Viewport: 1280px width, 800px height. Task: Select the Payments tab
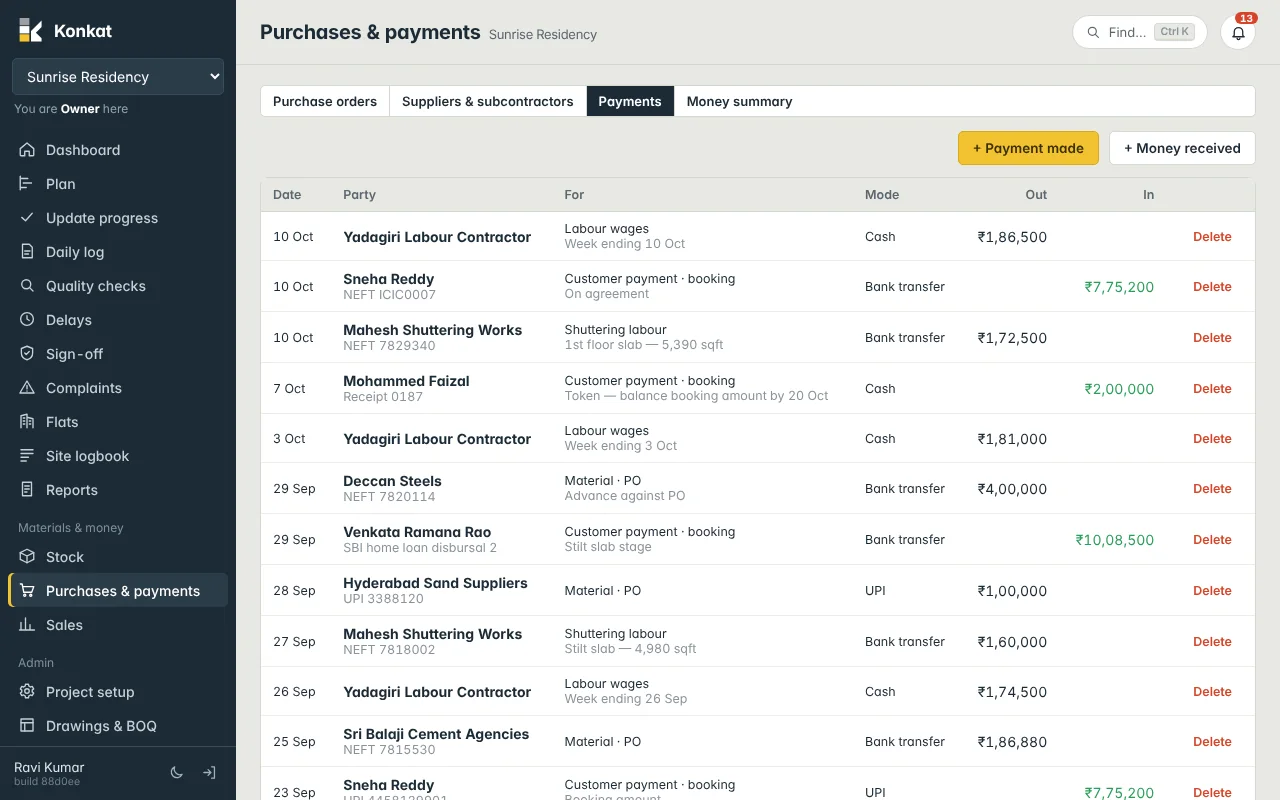coord(630,101)
